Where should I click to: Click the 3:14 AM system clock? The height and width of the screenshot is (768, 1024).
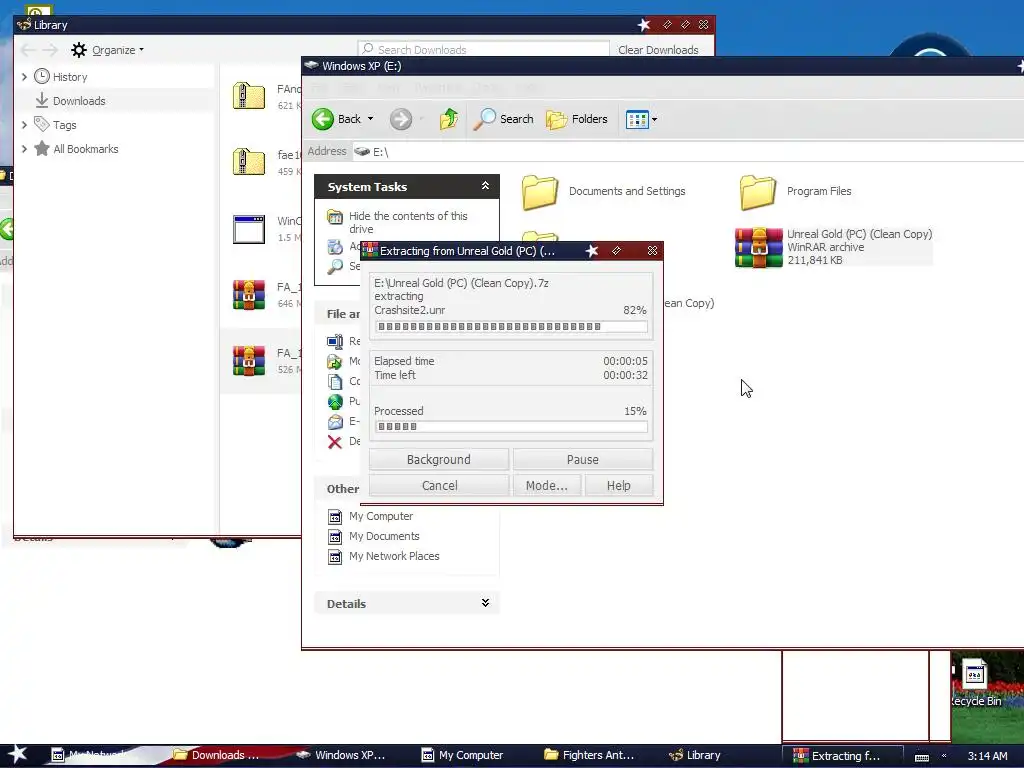(x=987, y=756)
